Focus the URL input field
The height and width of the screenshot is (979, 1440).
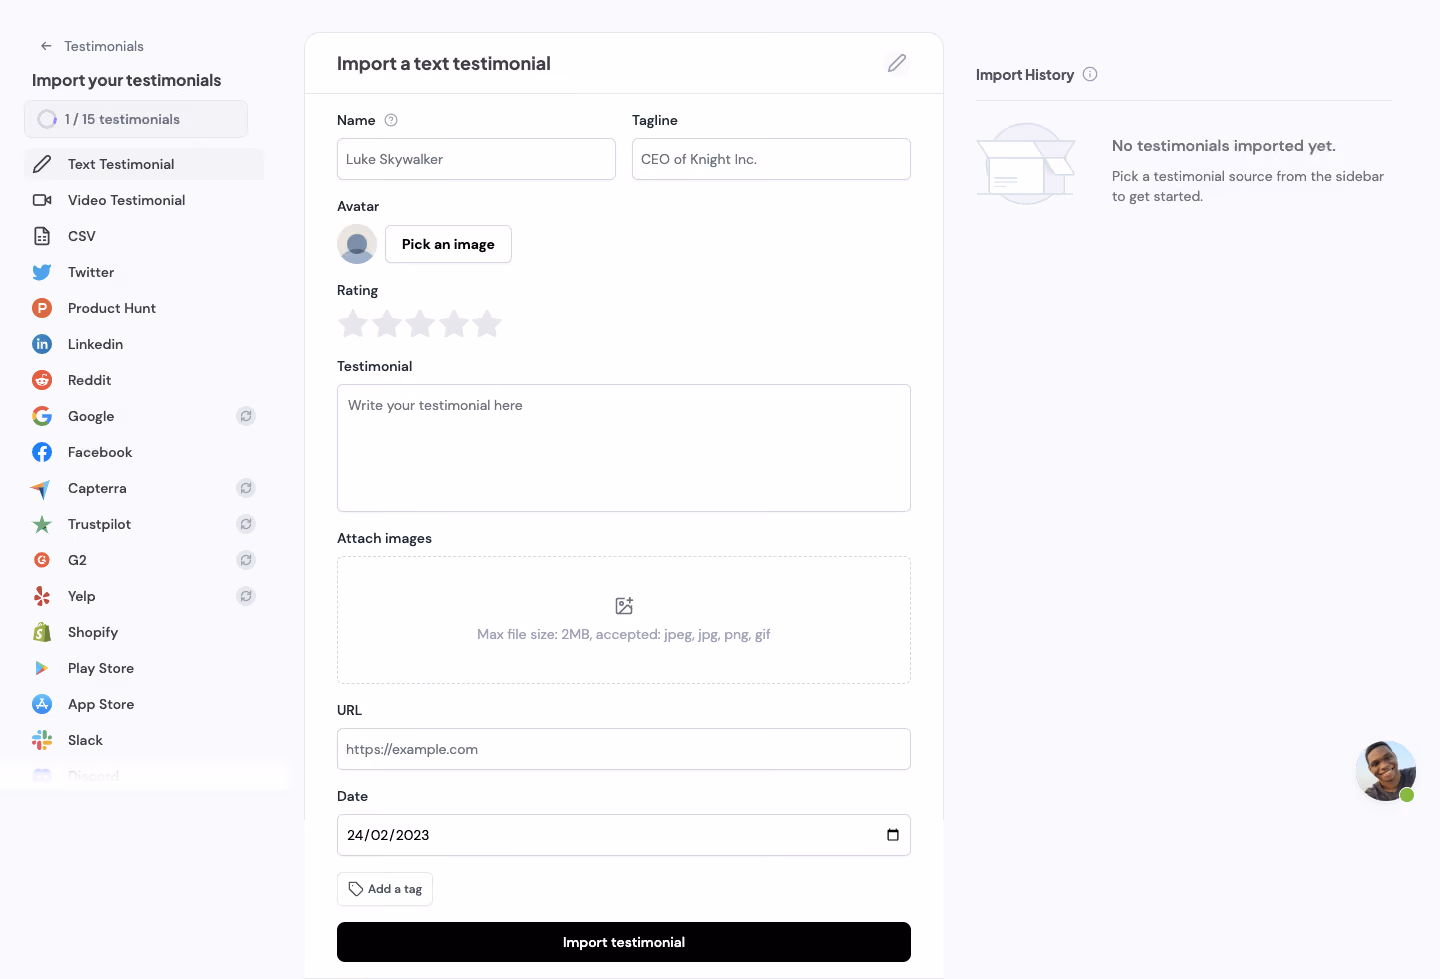click(x=624, y=749)
